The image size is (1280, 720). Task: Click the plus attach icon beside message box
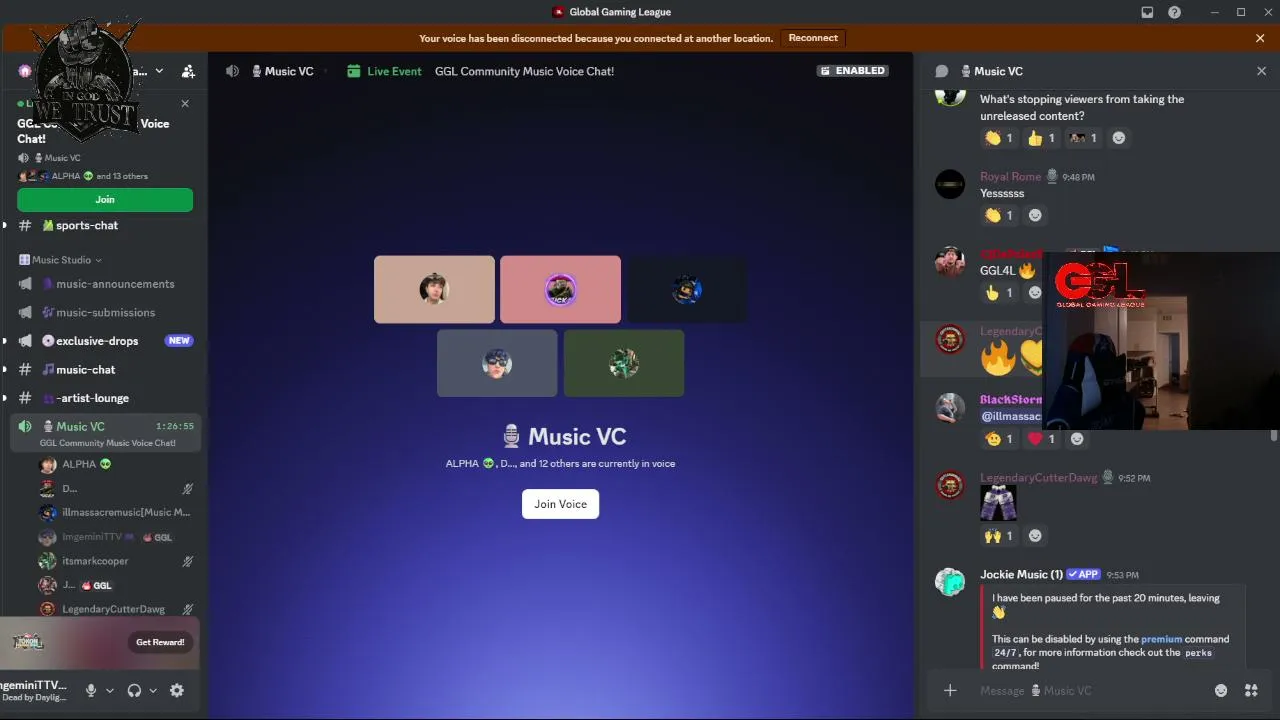click(x=950, y=691)
